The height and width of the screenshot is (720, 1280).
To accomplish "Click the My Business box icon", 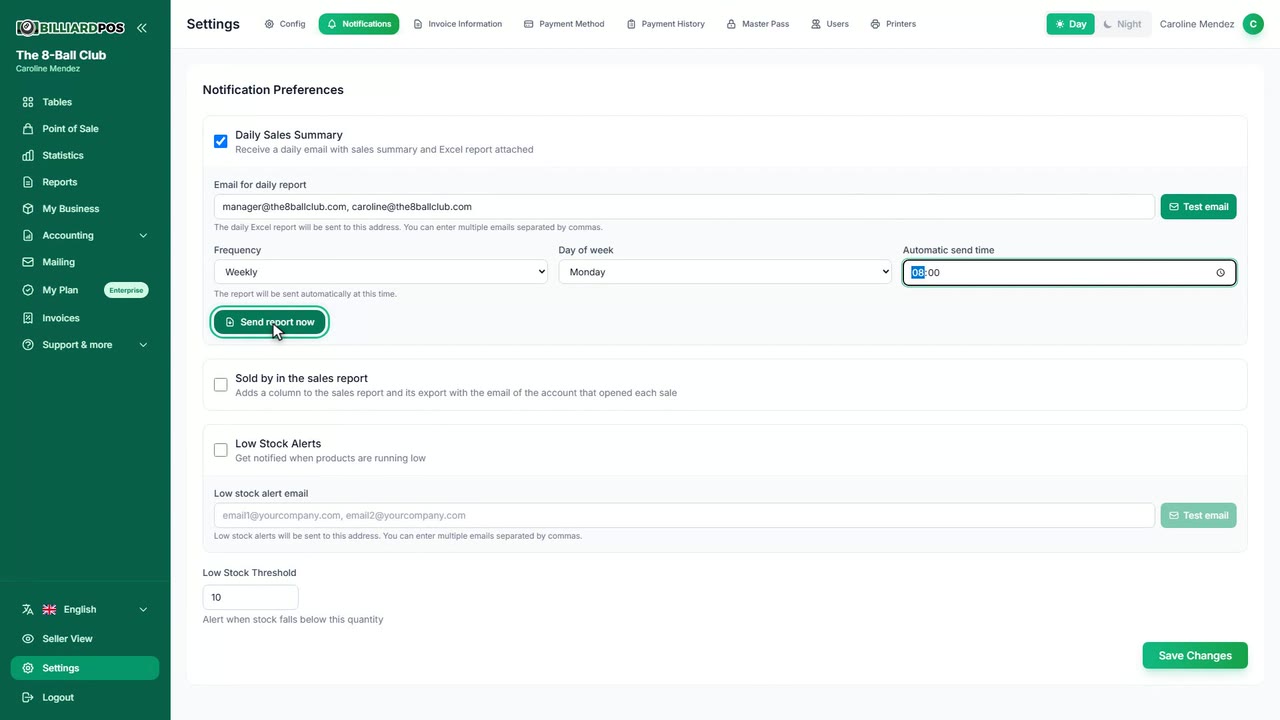I will pyautogui.click(x=28, y=209).
